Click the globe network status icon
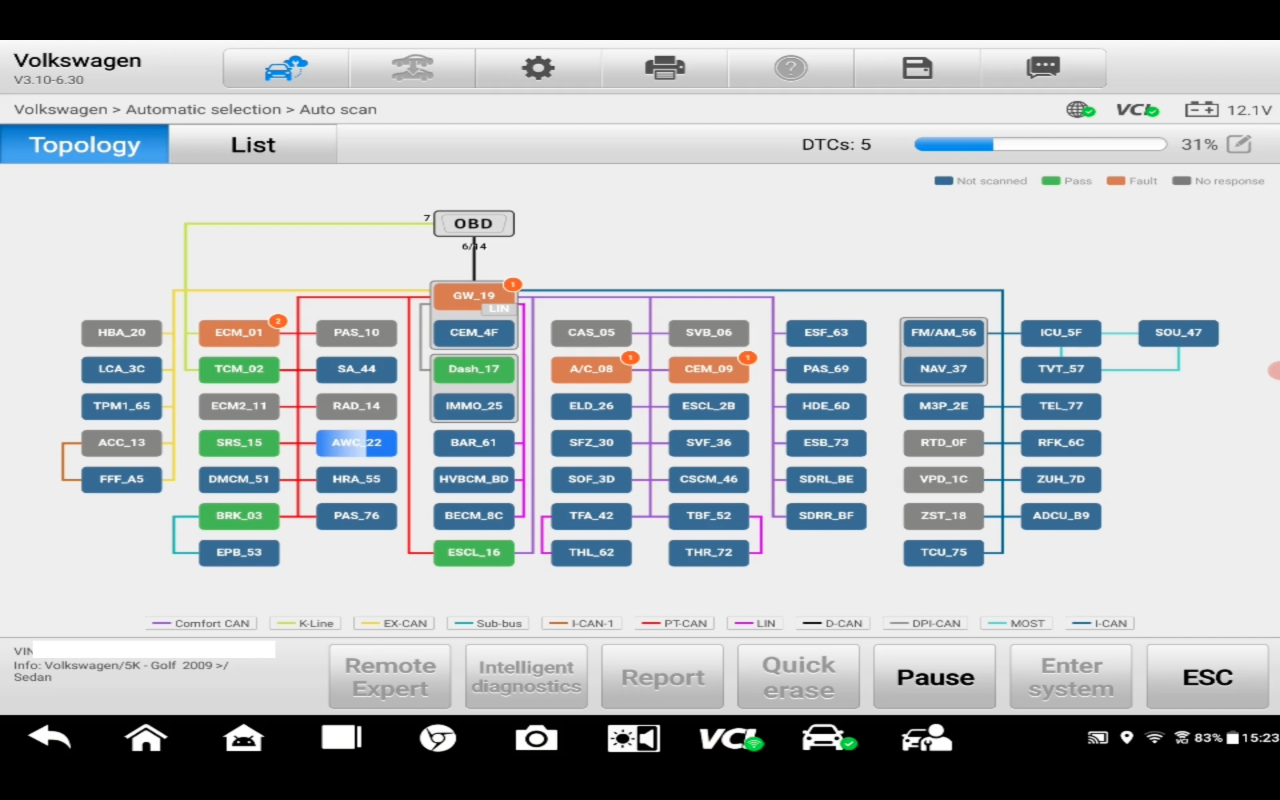 pyautogui.click(x=1081, y=110)
